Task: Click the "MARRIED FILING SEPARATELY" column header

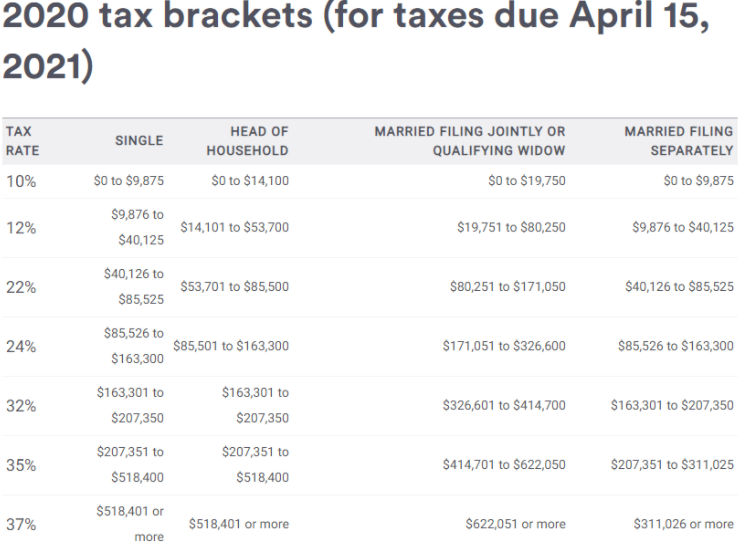Action: [x=678, y=141]
